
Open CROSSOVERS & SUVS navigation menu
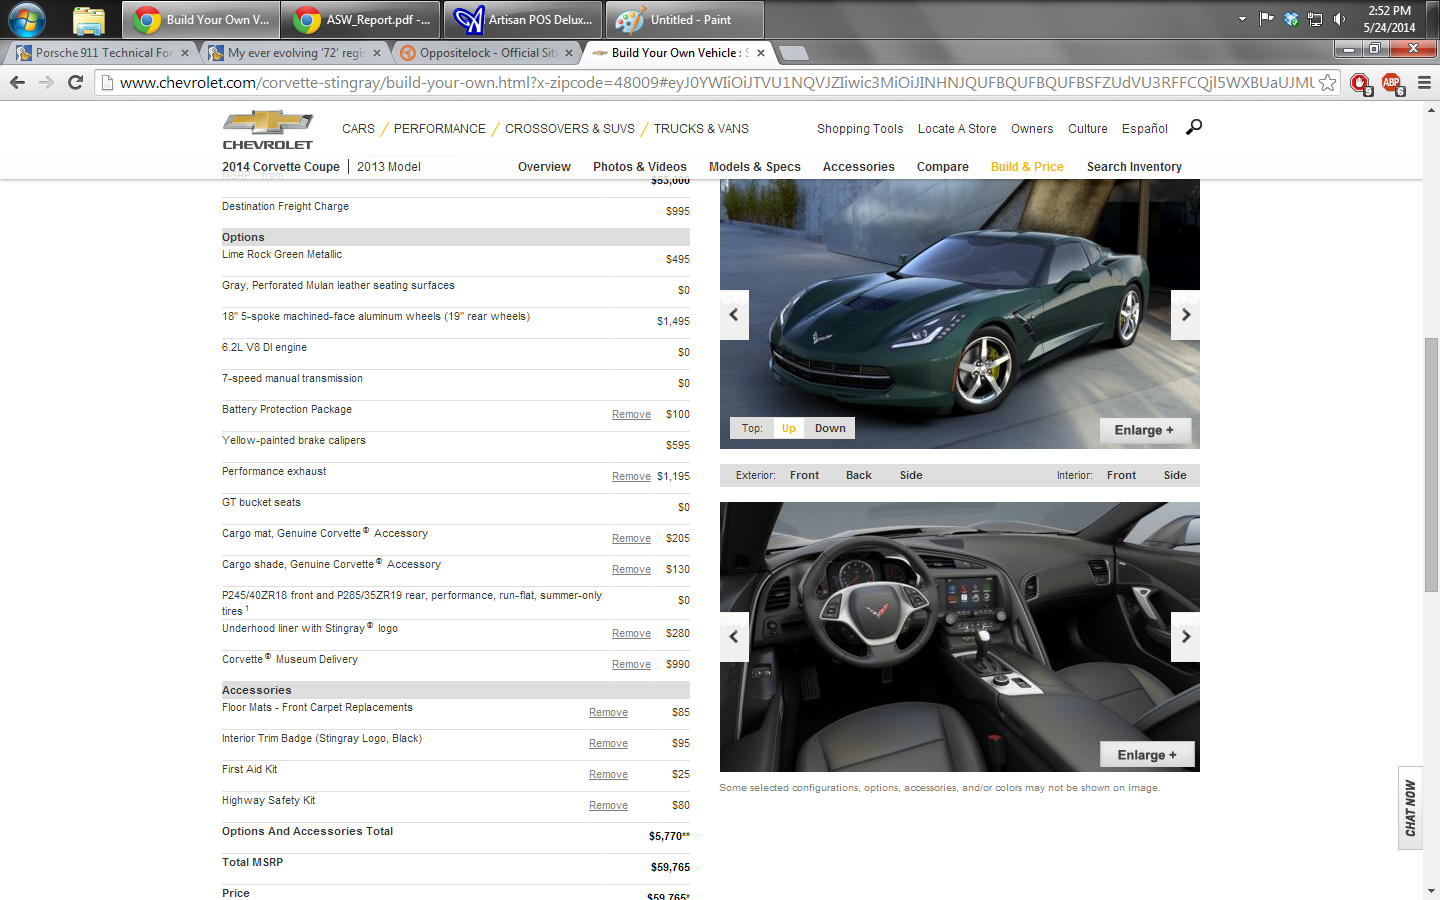(570, 129)
